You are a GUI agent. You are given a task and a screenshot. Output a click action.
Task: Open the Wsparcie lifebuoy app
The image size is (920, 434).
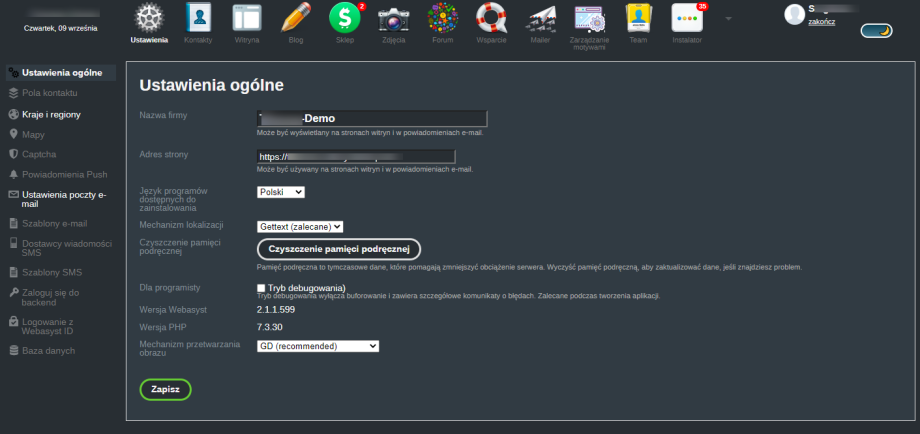pyautogui.click(x=491, y=18)
